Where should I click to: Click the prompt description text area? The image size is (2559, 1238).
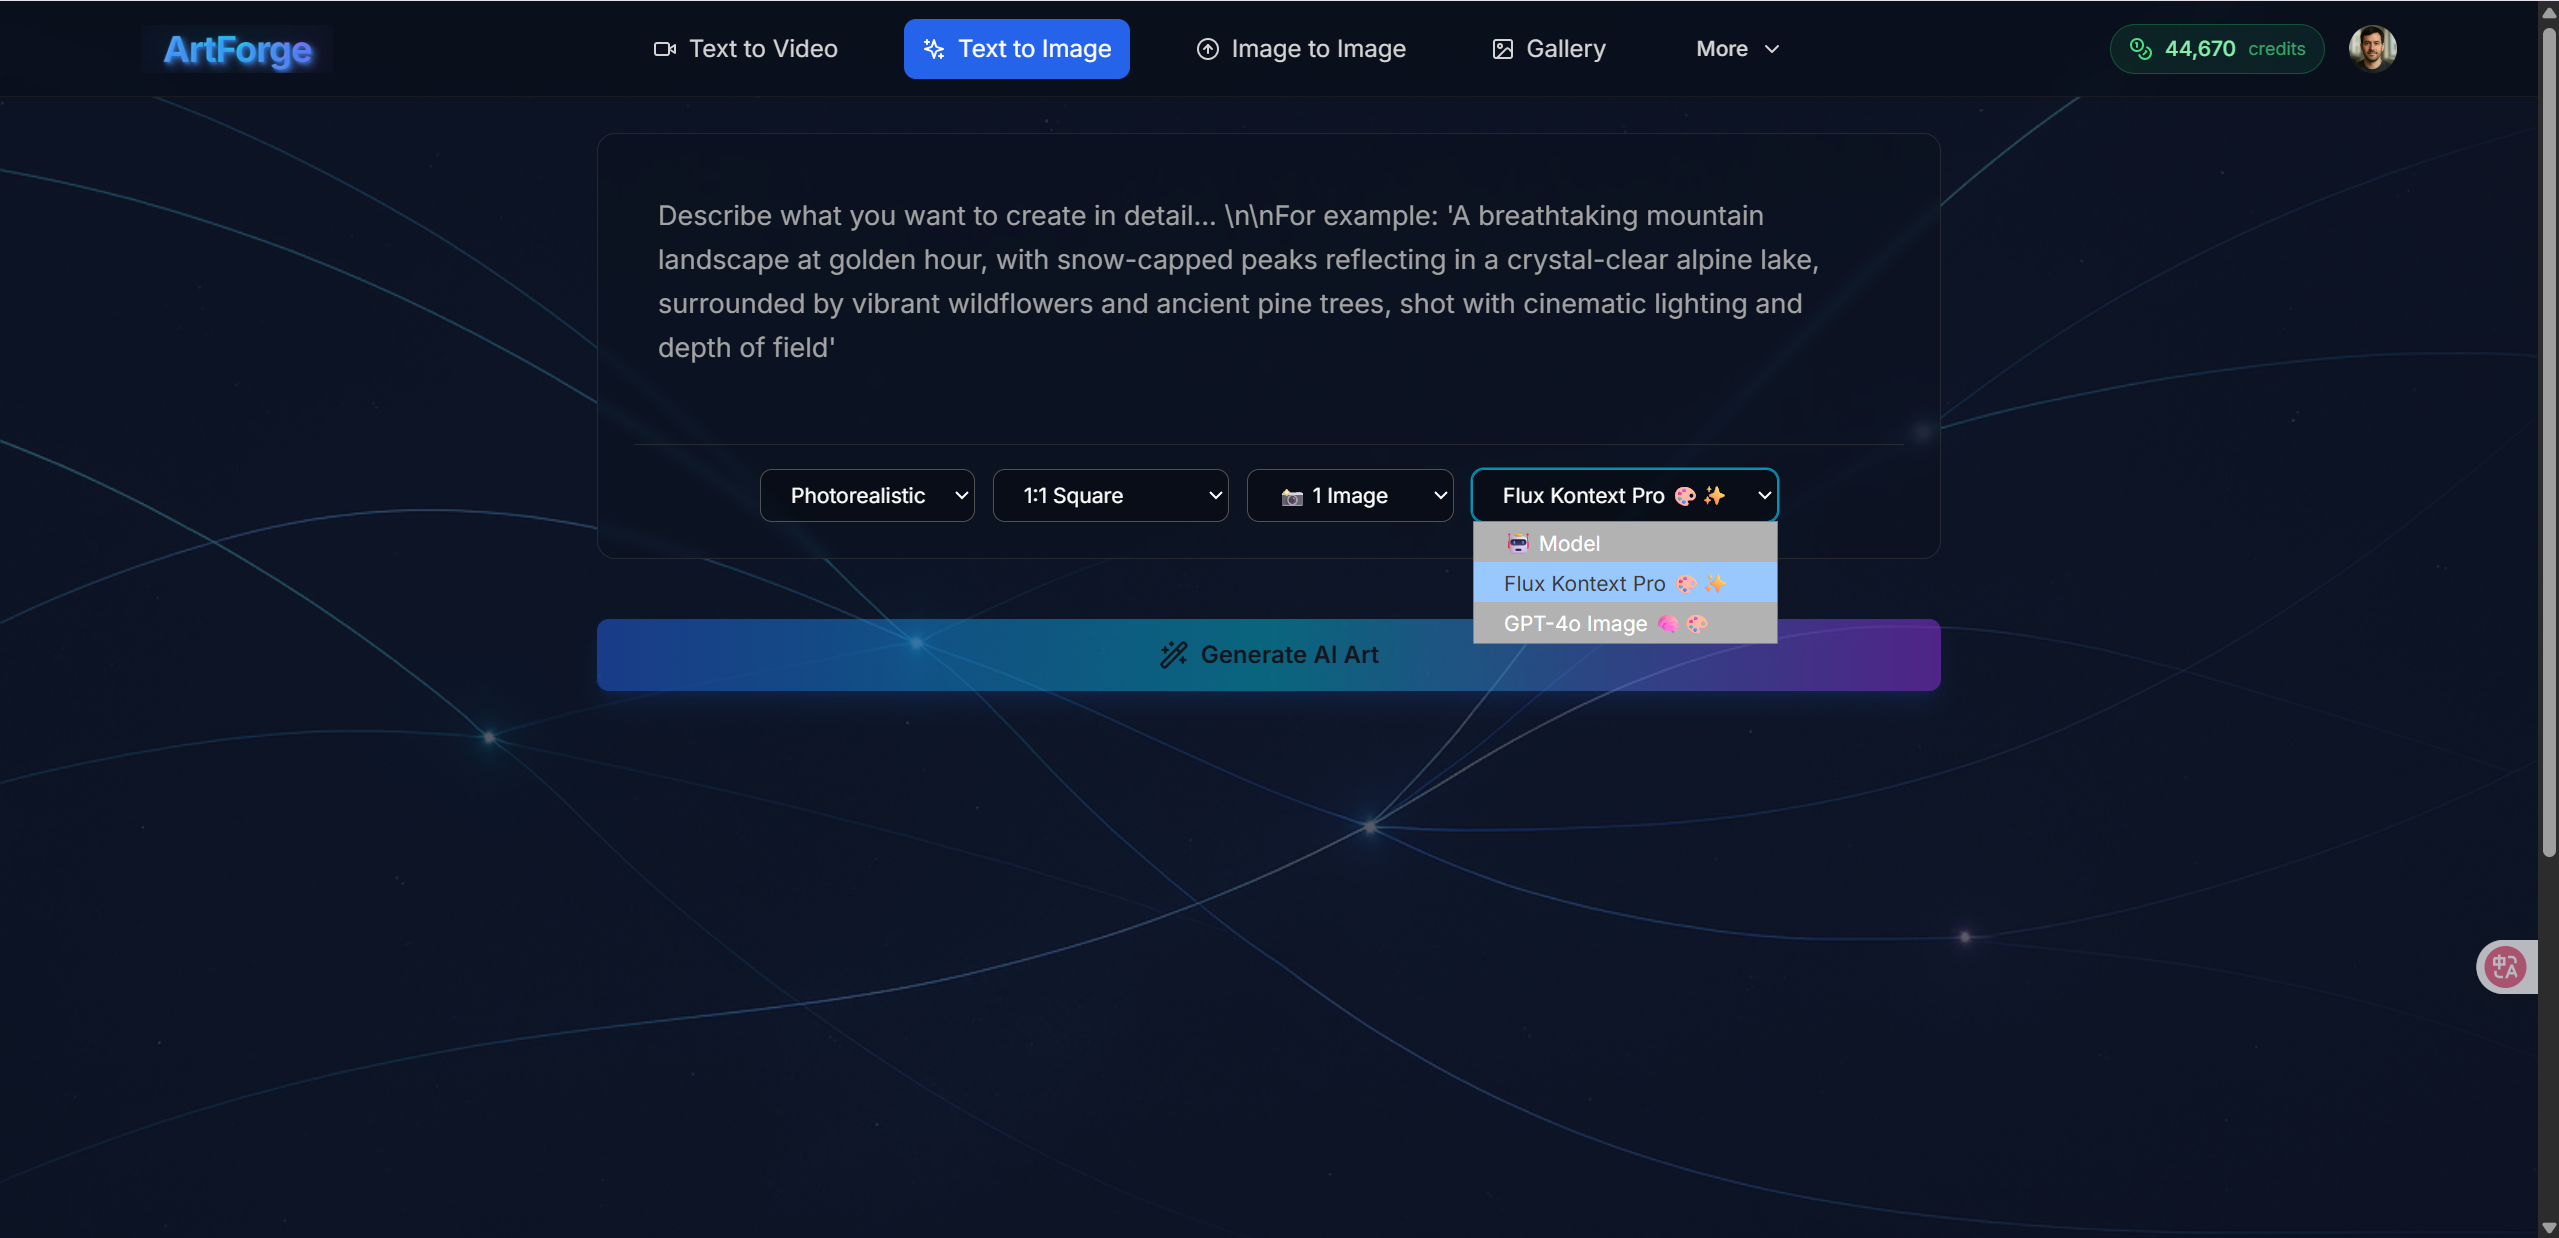click(x=1268, y=288)
